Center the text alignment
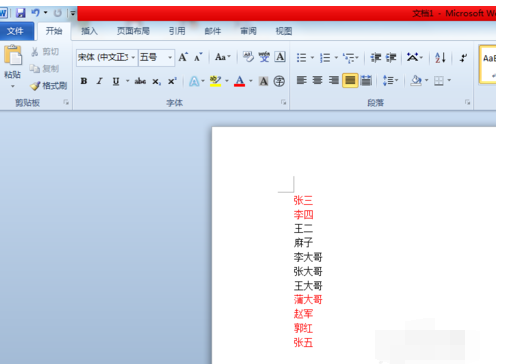 point(317,80)
